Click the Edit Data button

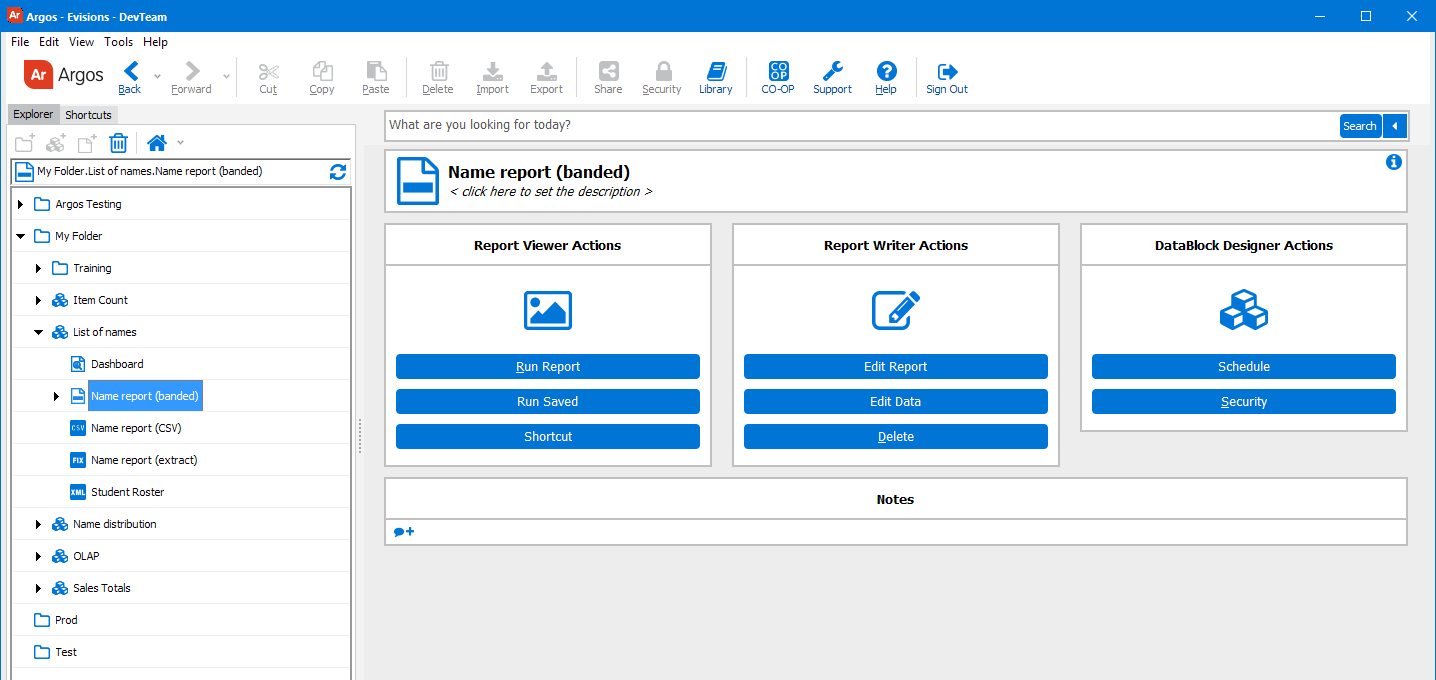tap(896, 401)
